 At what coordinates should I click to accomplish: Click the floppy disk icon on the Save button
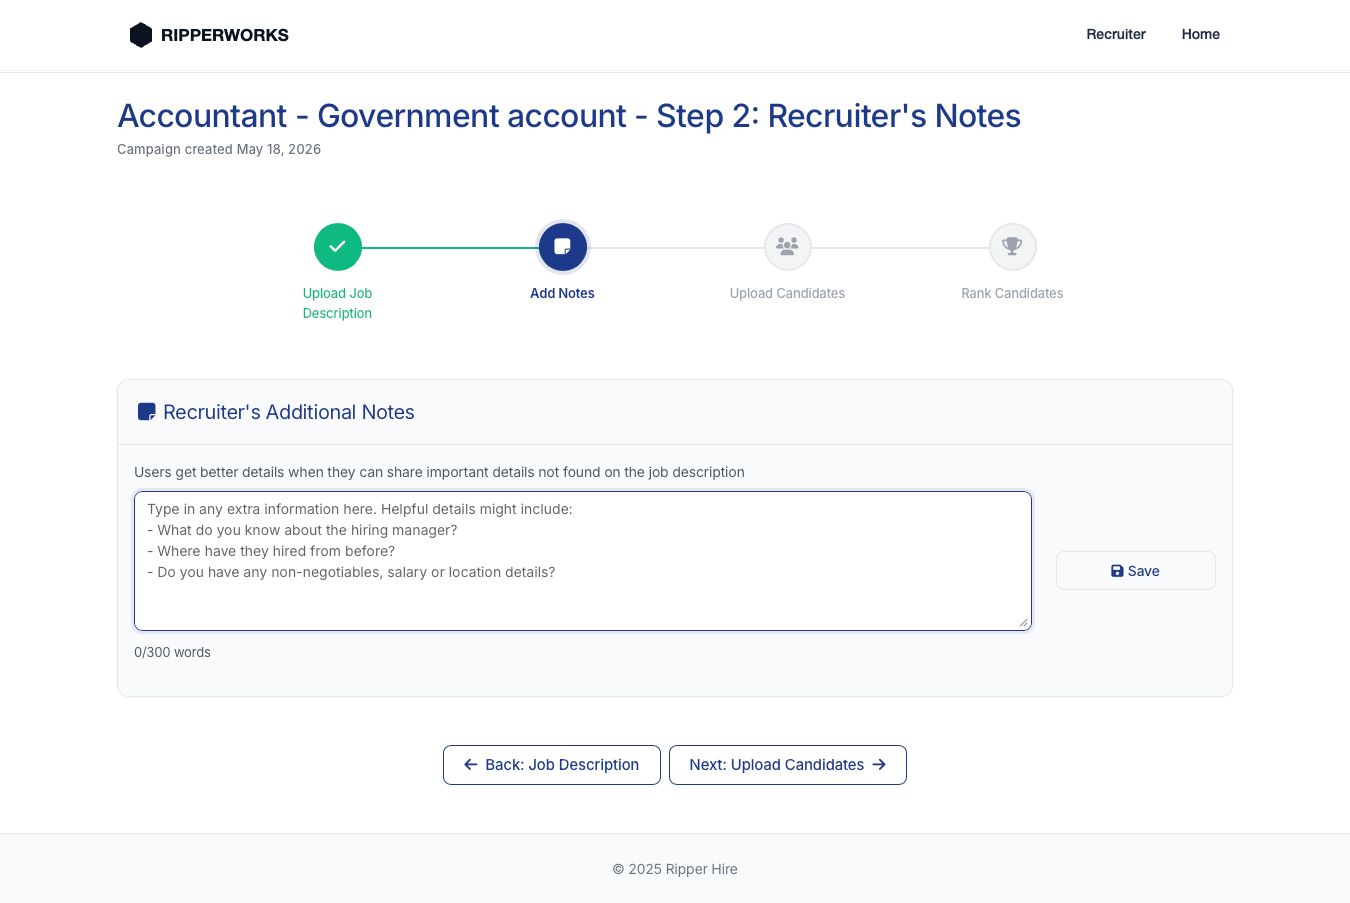coord(1117,571)
